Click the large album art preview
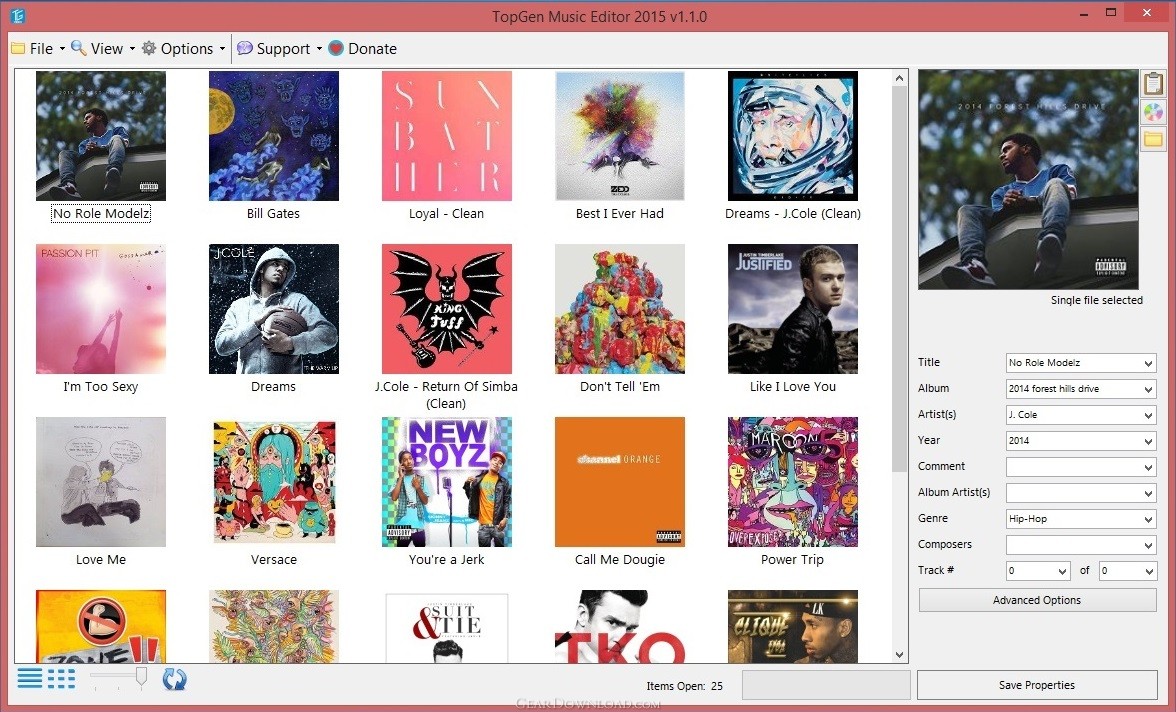Image resolution: width=1176 pixels, height=712 pixels. pyautogui.click(x=1028, y=180)
